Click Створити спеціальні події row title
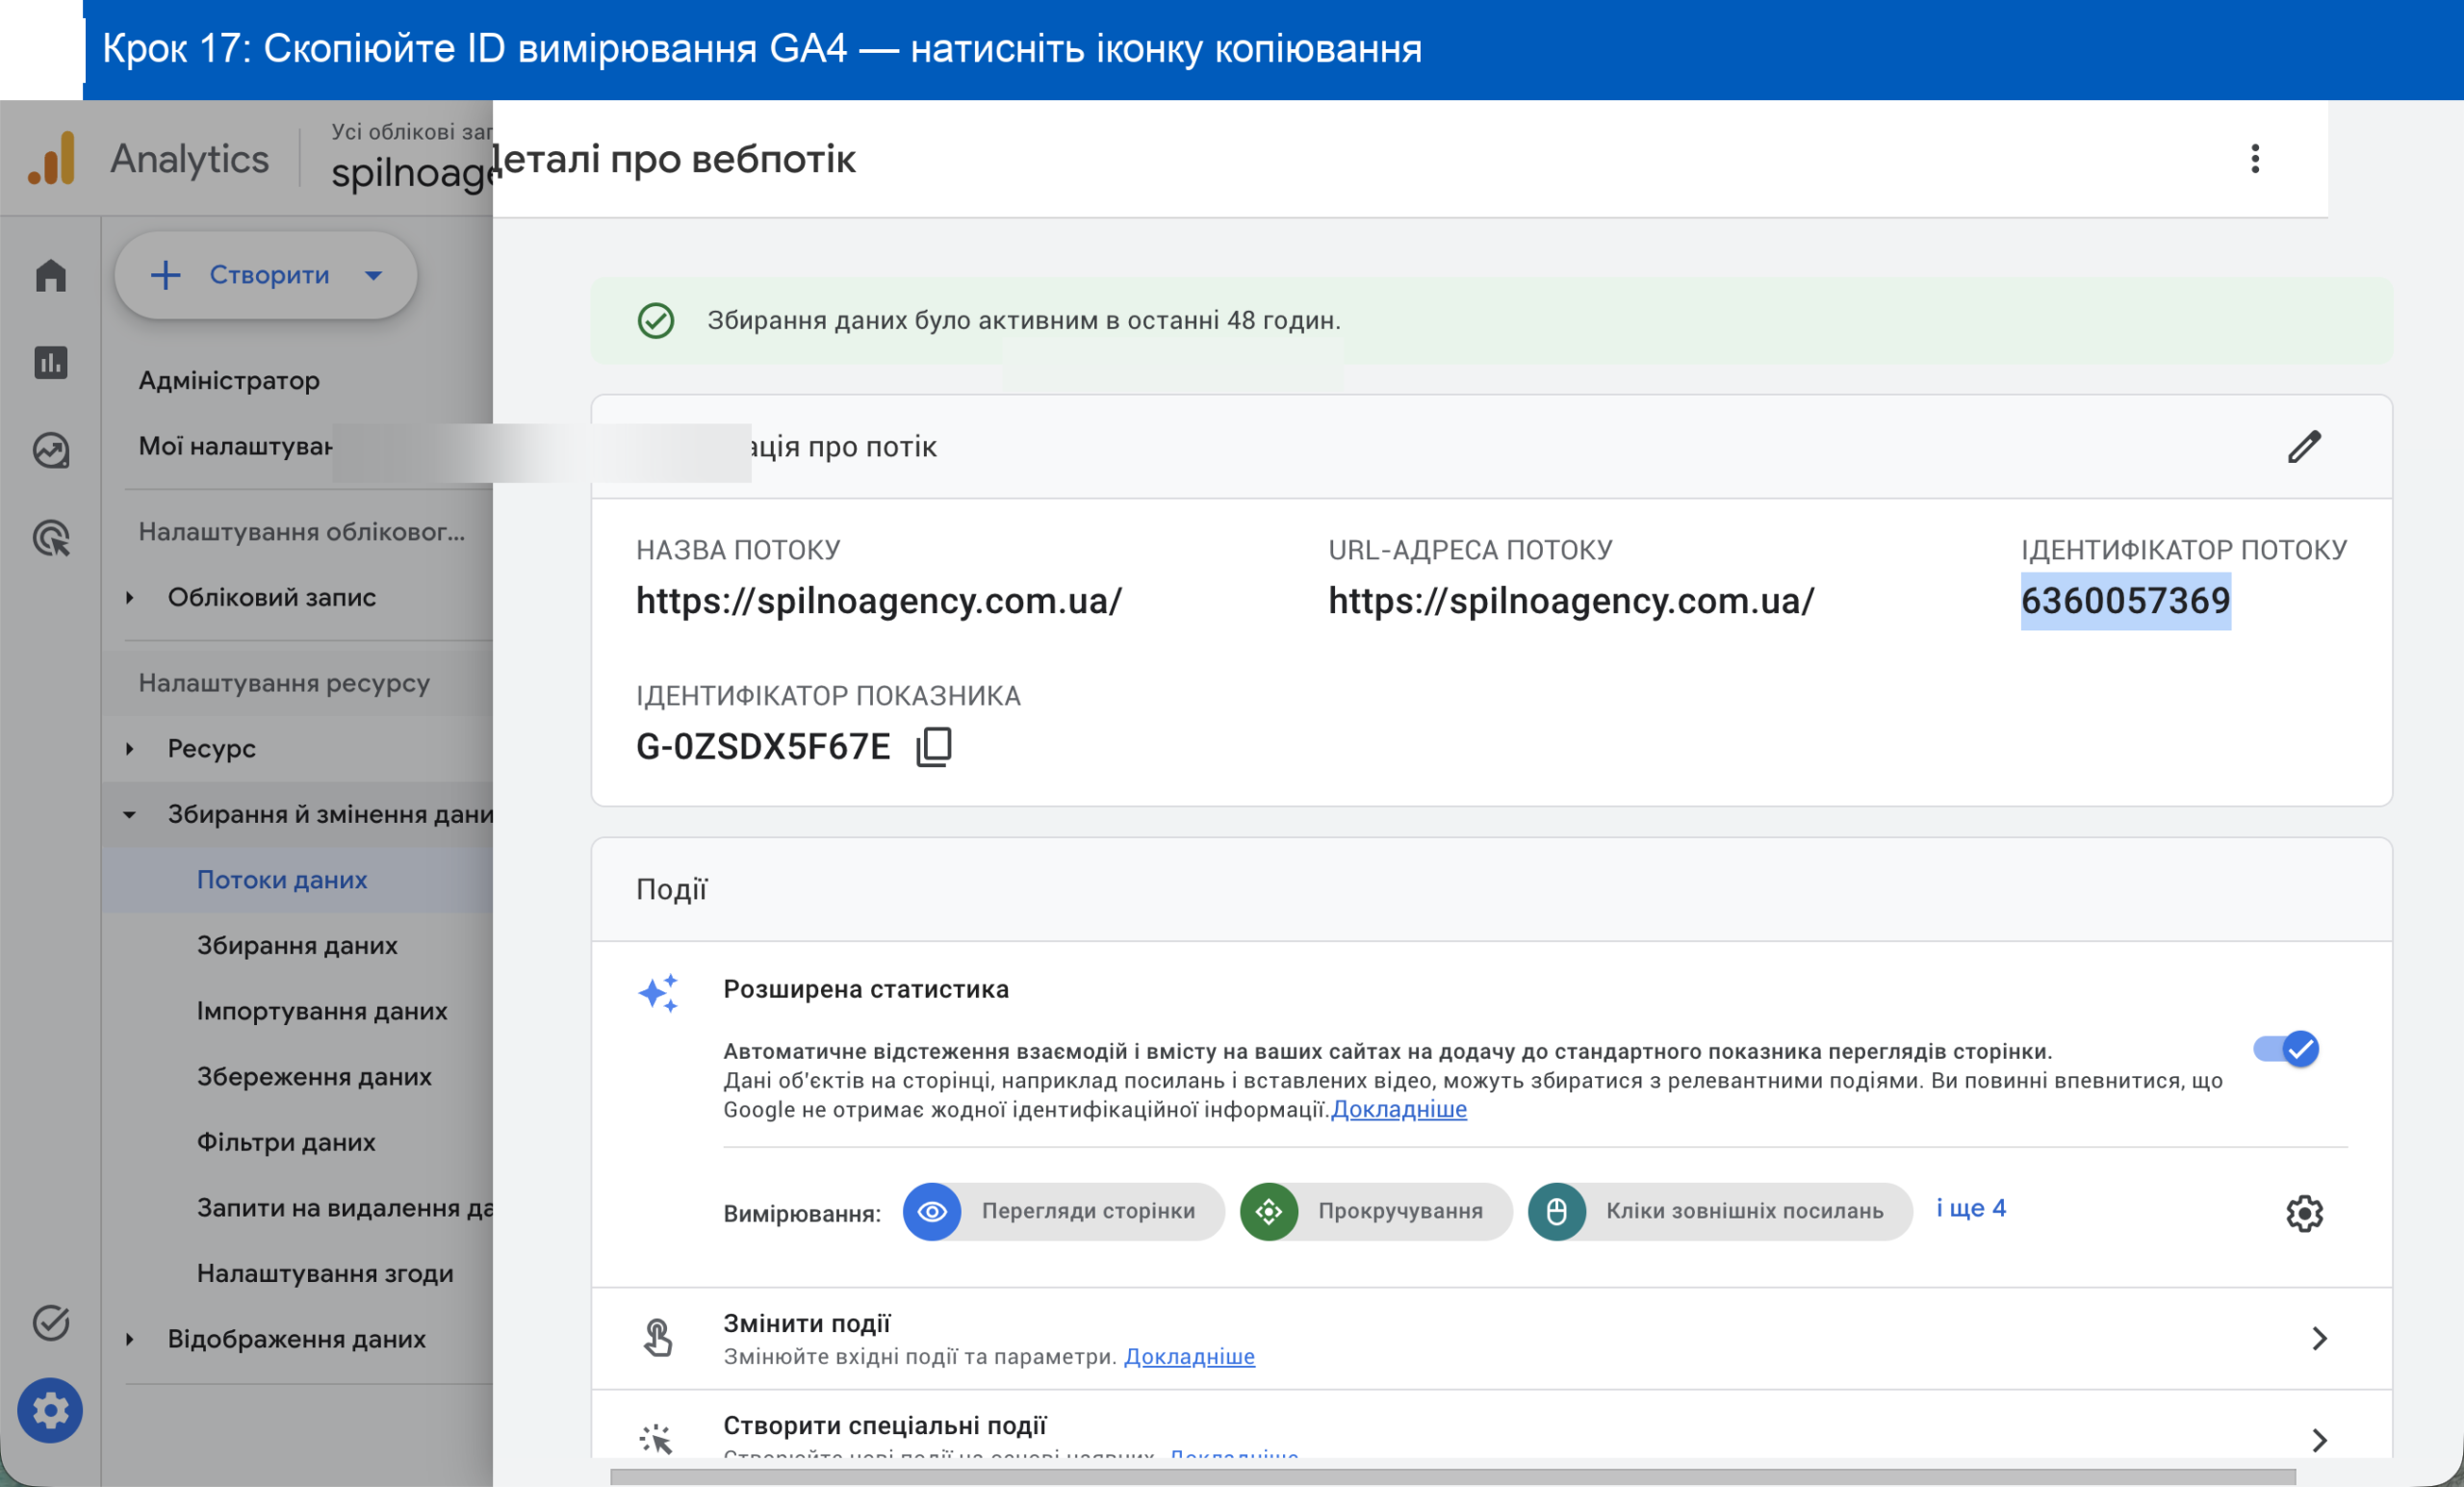 coord(885,1426)
